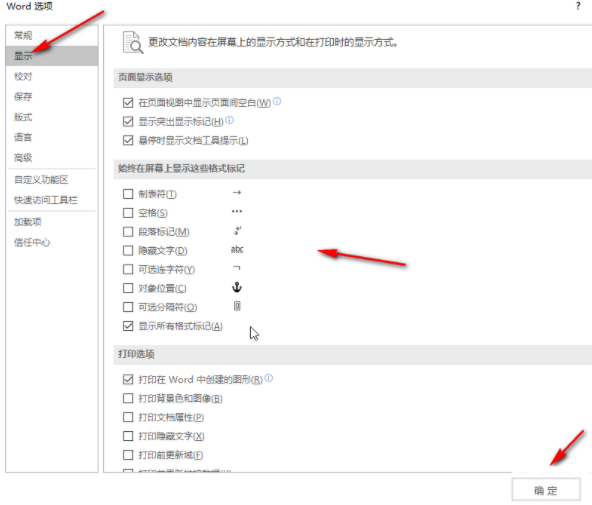Click the hidden text abc icon
Screen dimensions: 592x505
[237, 249]
